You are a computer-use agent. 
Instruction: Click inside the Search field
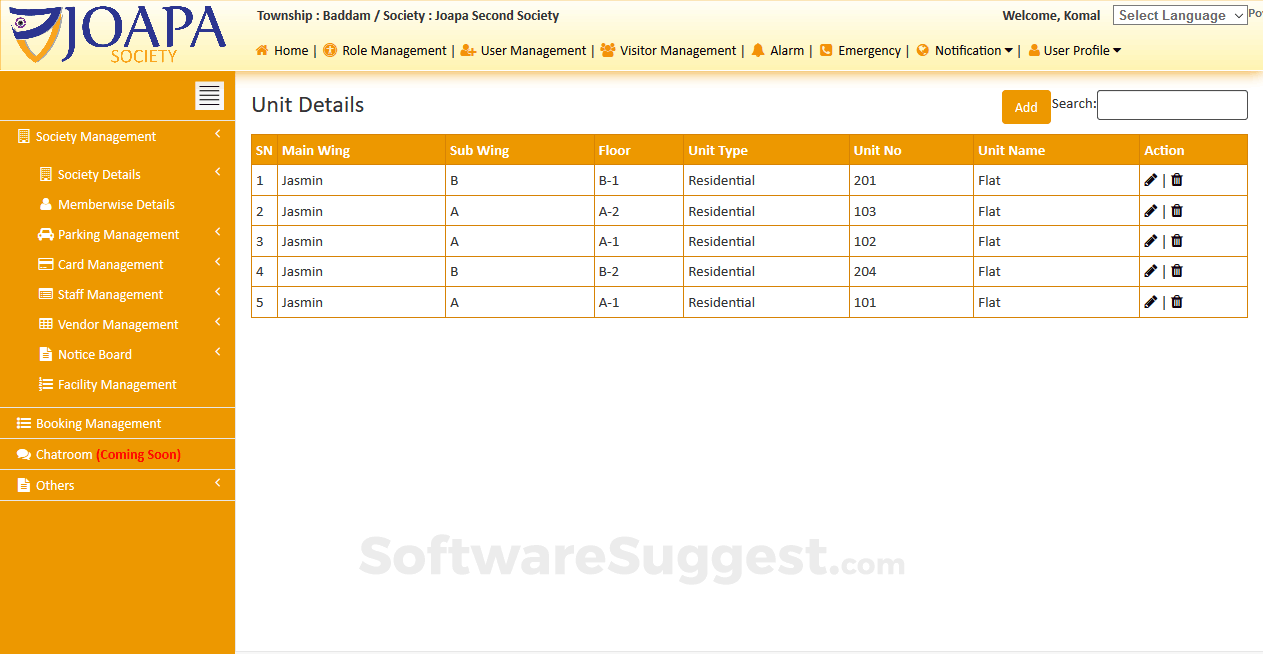pyautogui.click(x=1171, y=104)
